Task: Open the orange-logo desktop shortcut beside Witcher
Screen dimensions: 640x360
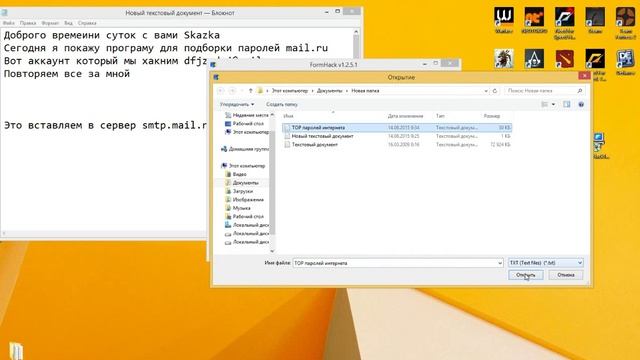Action: [534, 18]
